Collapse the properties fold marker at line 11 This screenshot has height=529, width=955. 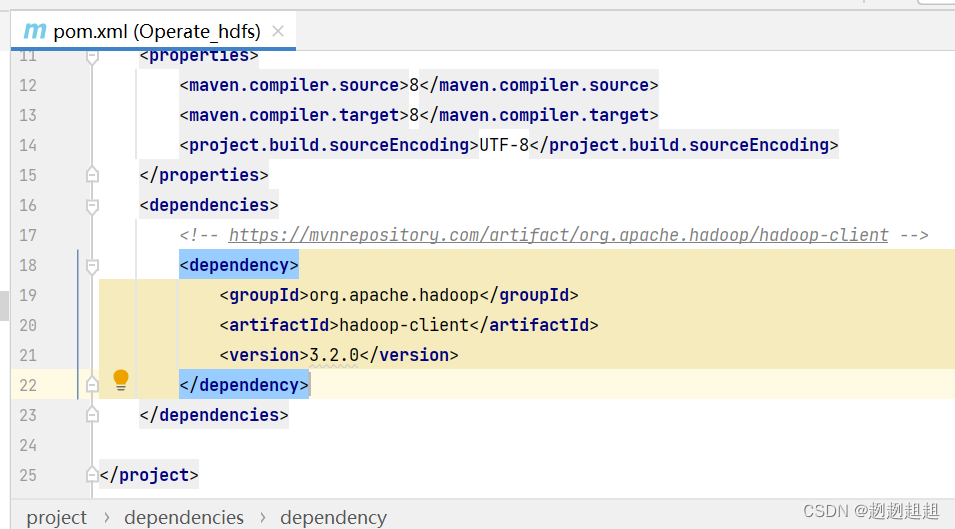pos(92,56)
